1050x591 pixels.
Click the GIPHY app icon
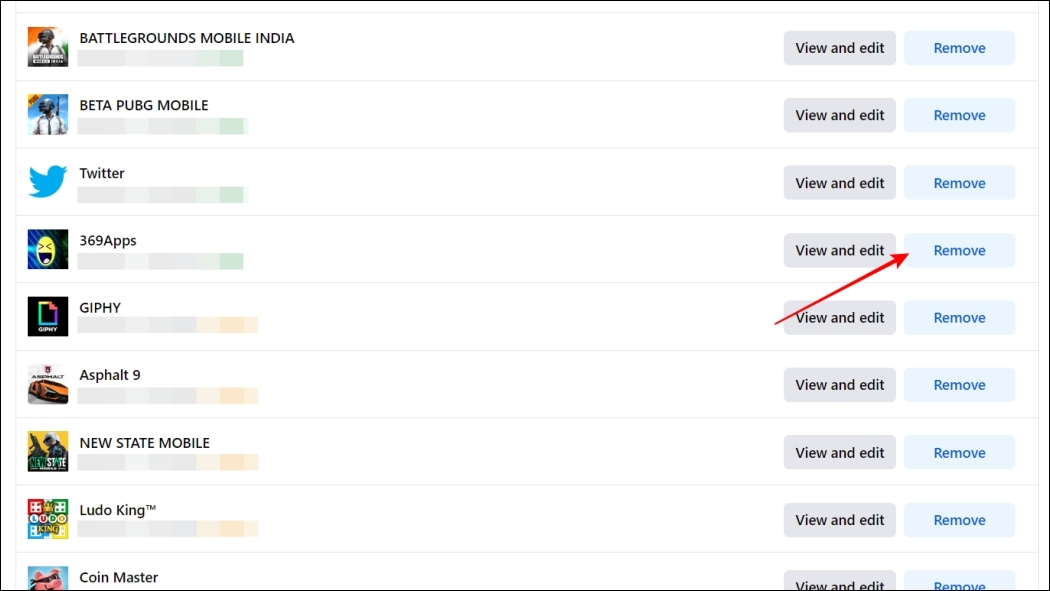48,317
